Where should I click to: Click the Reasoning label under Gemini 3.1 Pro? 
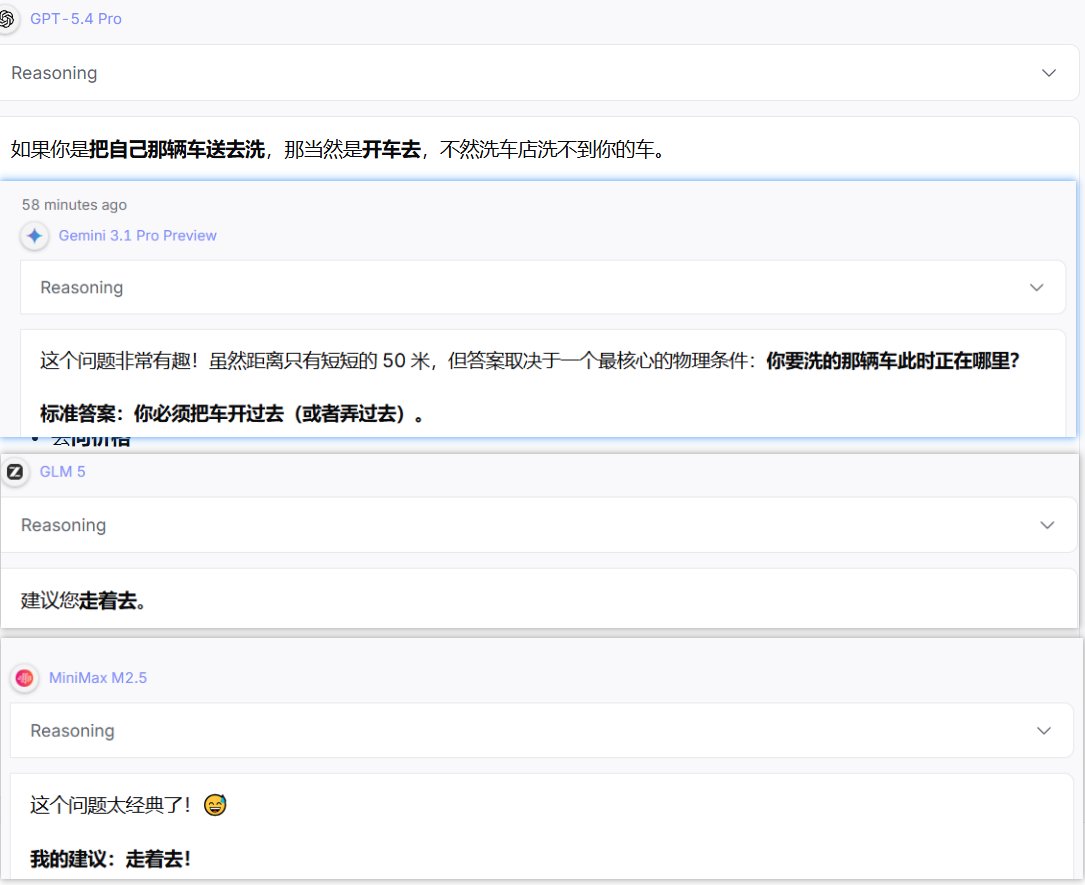pyautogui.click(x=82, y=288)
